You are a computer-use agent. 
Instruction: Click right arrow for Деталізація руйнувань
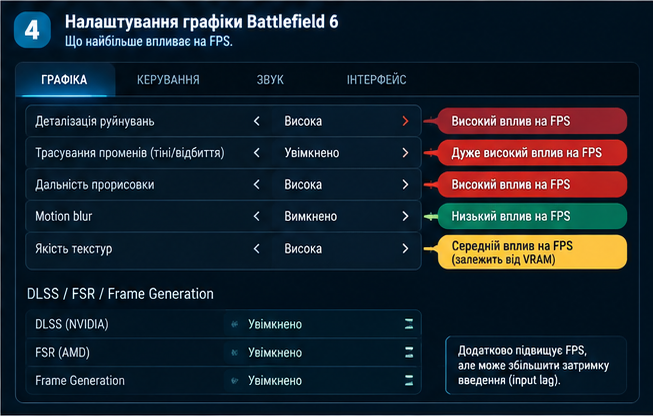(405, 121)
